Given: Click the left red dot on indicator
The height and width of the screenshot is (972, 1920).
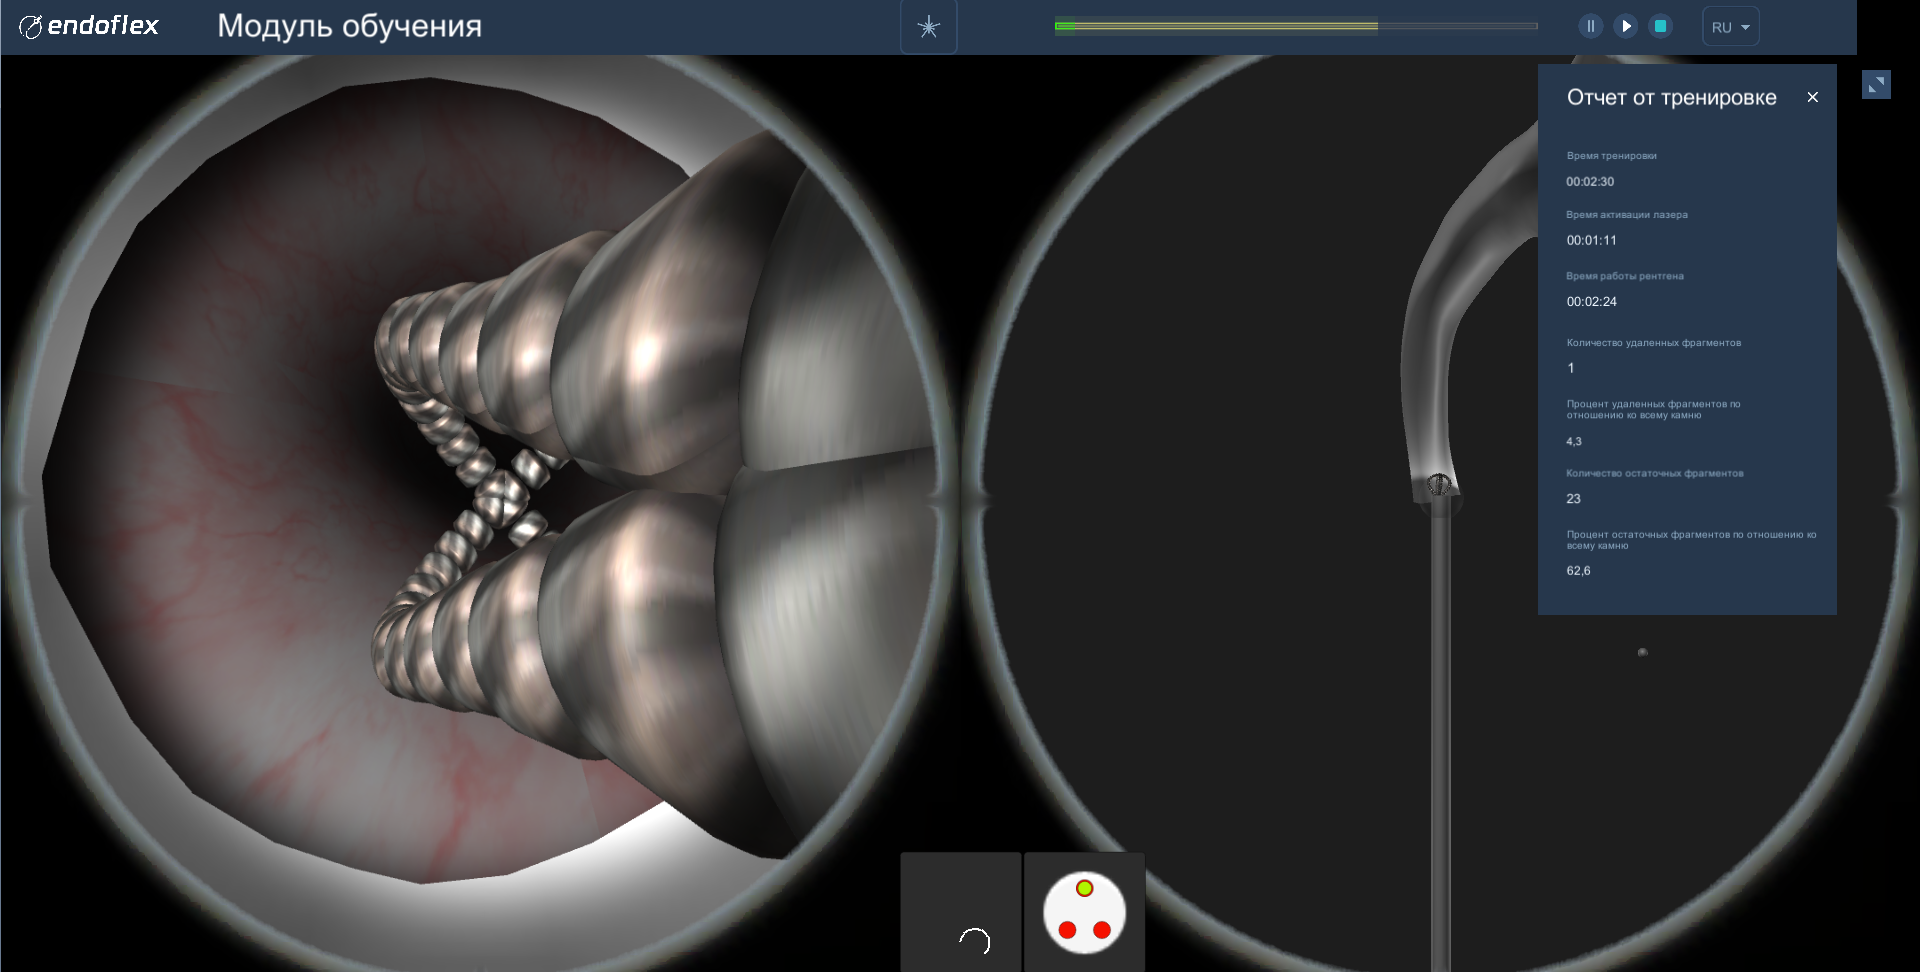Looking at the screenshot, I should [1067, 930].
